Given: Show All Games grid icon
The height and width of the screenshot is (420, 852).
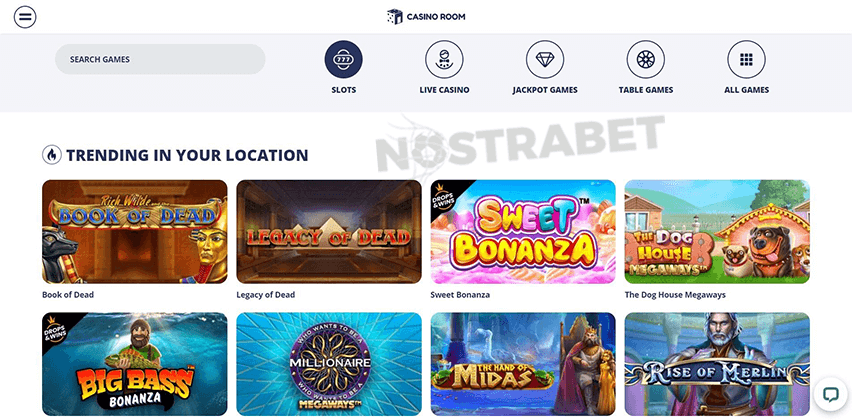Looking at the screenshot, I should coord(746,59).
